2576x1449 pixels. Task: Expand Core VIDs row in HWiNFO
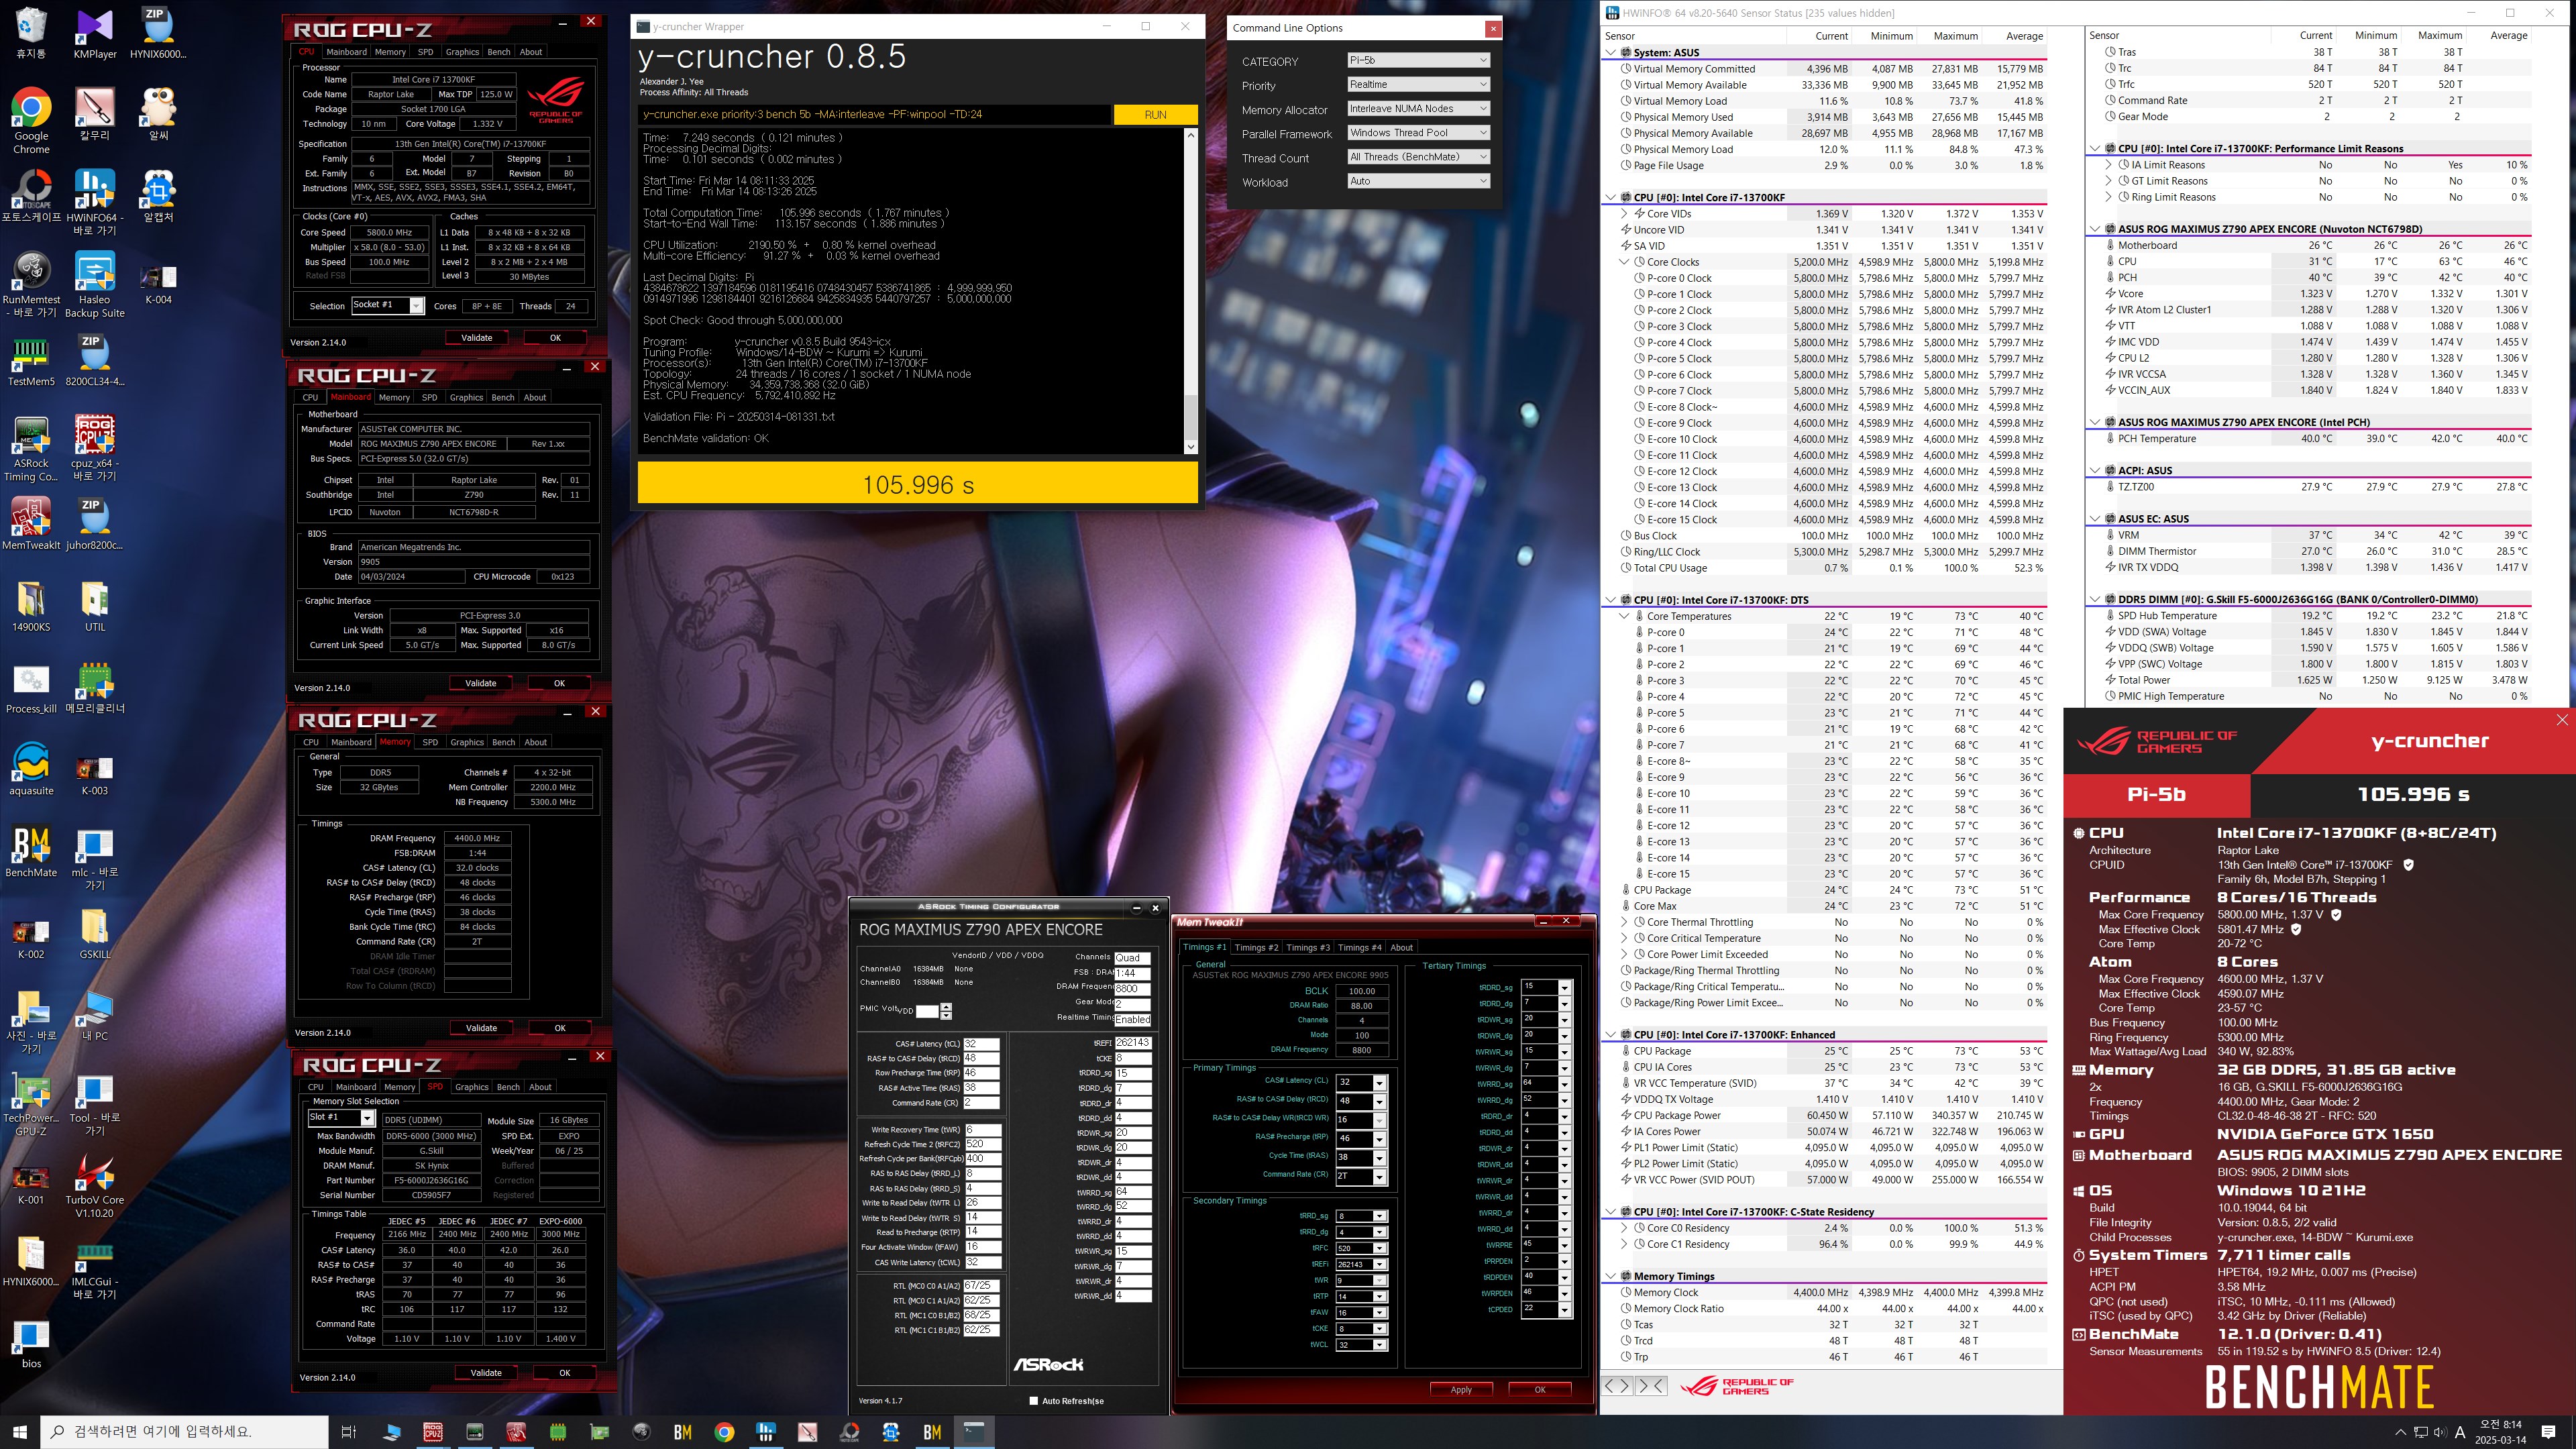[1624, 213]
